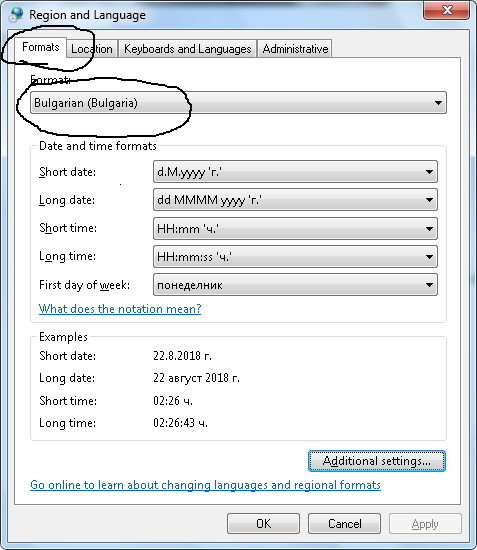The image size is (477, 550).
Task: Open the Administrative tab
Action: [295, 49]
